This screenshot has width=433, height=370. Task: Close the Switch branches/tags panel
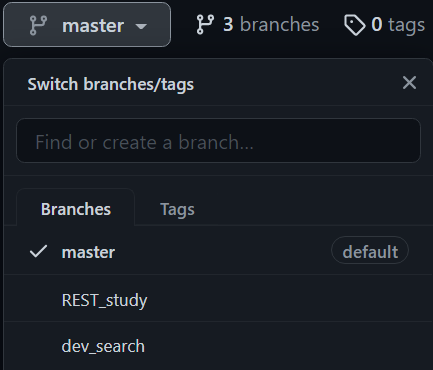point(409,83)
